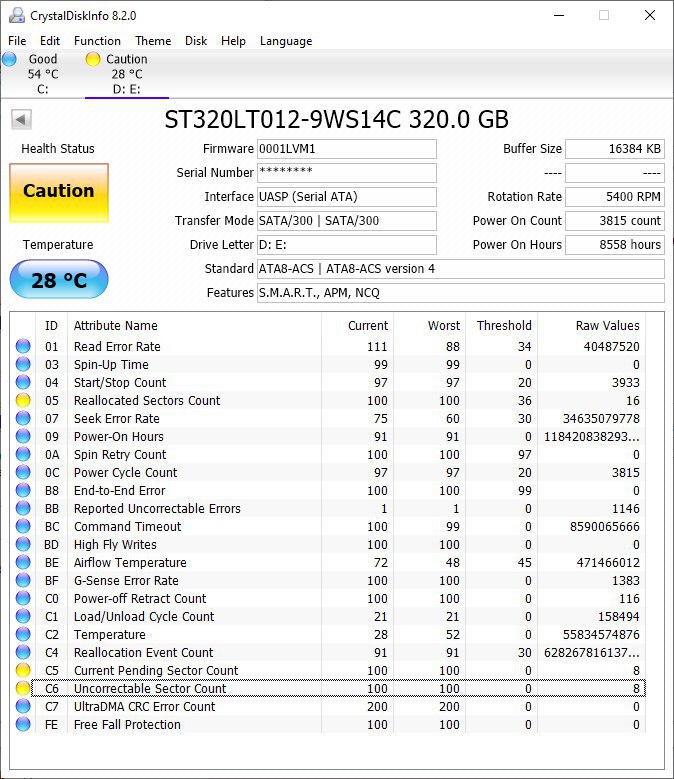Click the CrystalDiskInfo title bar app icon

click(x=17, y=15)
